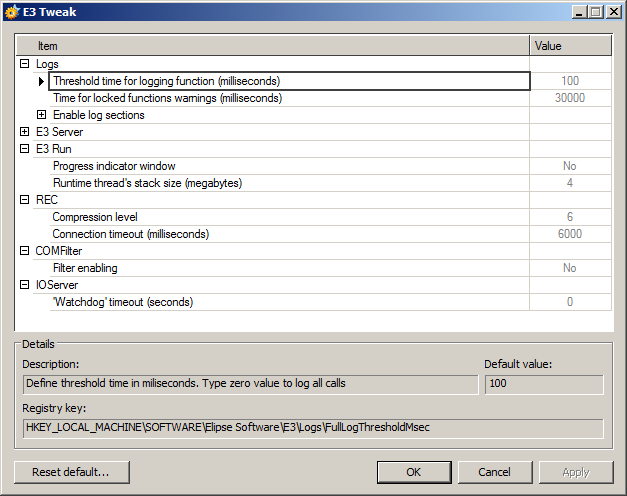Collapse the Logs section
The width and height of the screenshot is (627, 496).
[x=25, y=64]
